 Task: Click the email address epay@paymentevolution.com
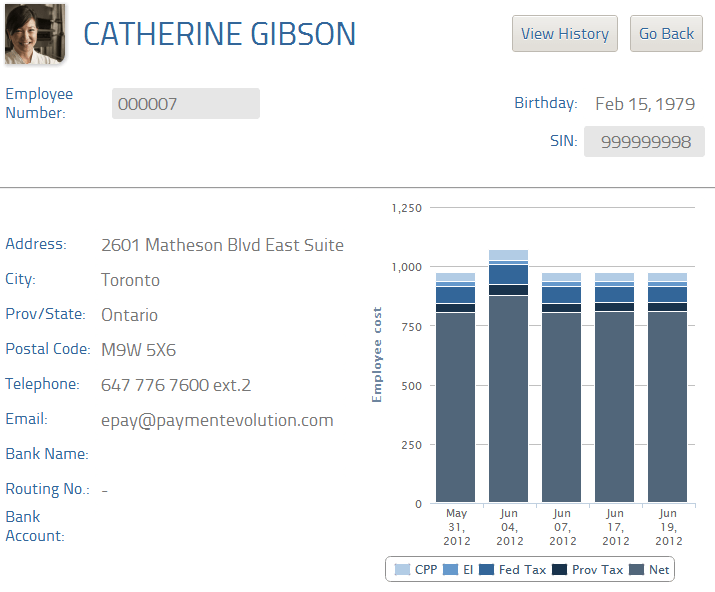point(217,420)
